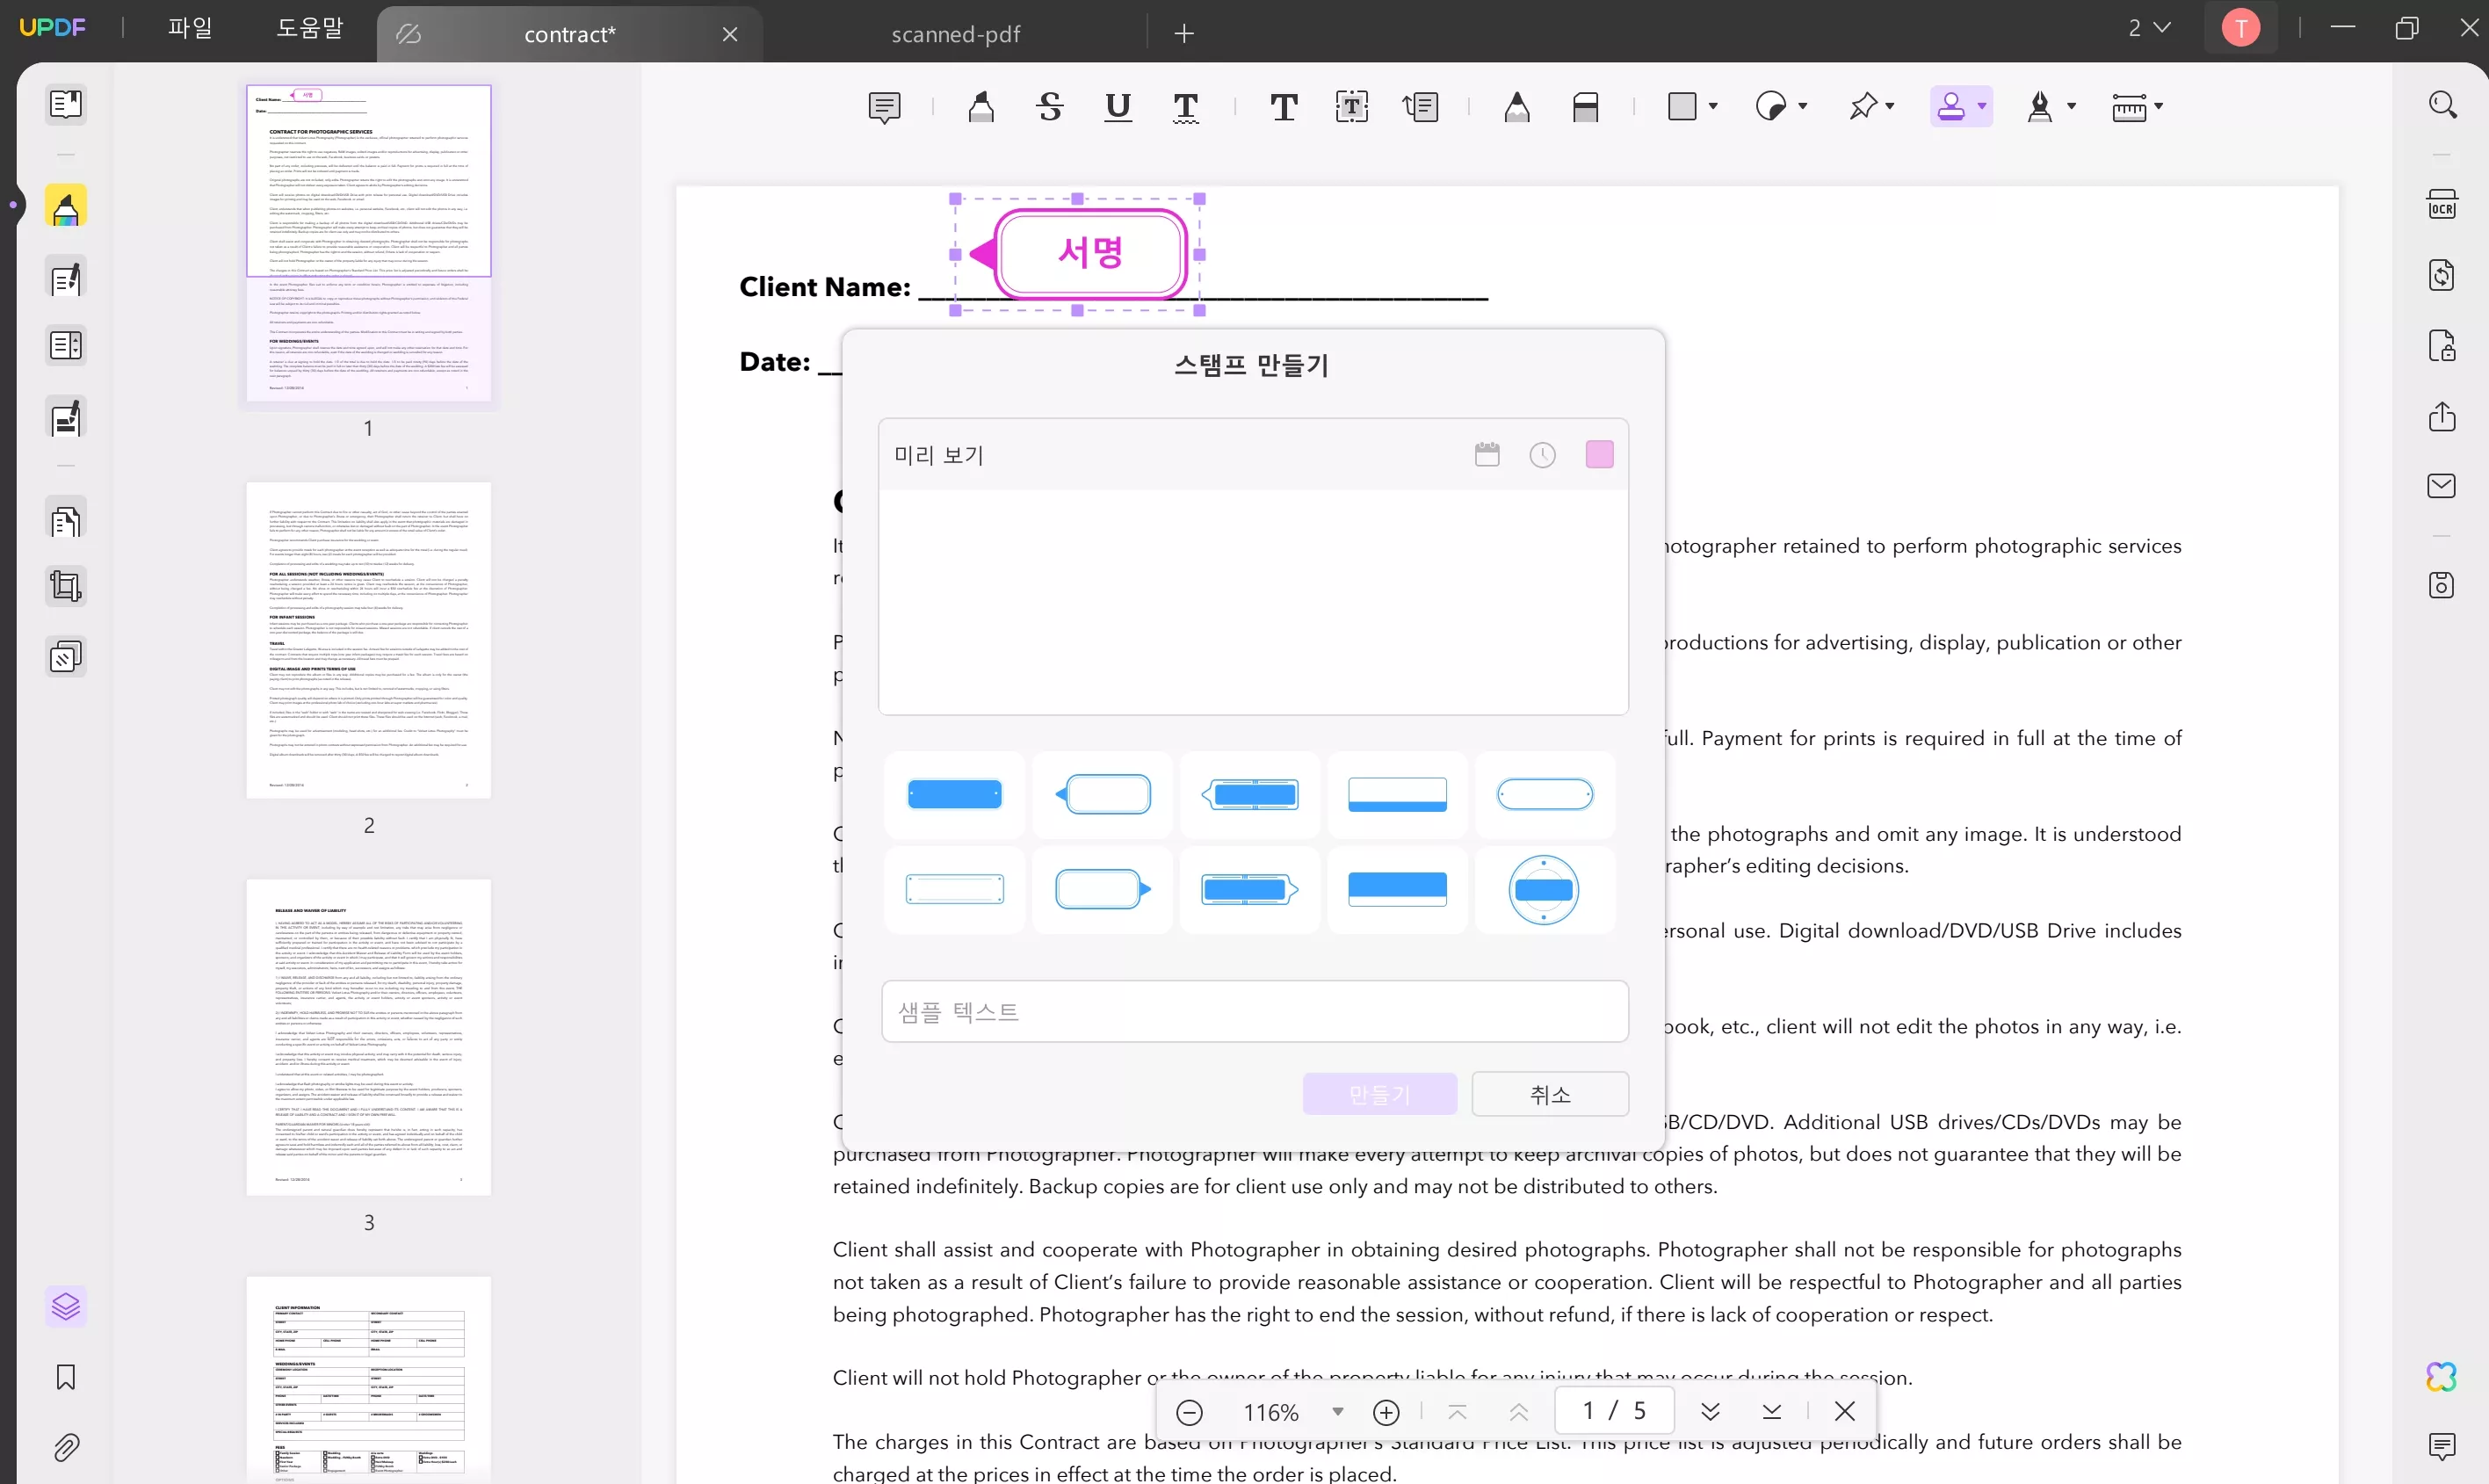Open the Convert PDF icon in right sidebar
2489x1484 pixels.
pos(2442,275)
